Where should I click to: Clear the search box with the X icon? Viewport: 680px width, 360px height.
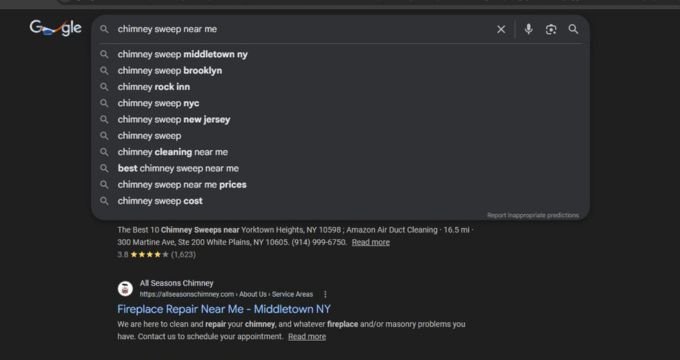[501, 29]
